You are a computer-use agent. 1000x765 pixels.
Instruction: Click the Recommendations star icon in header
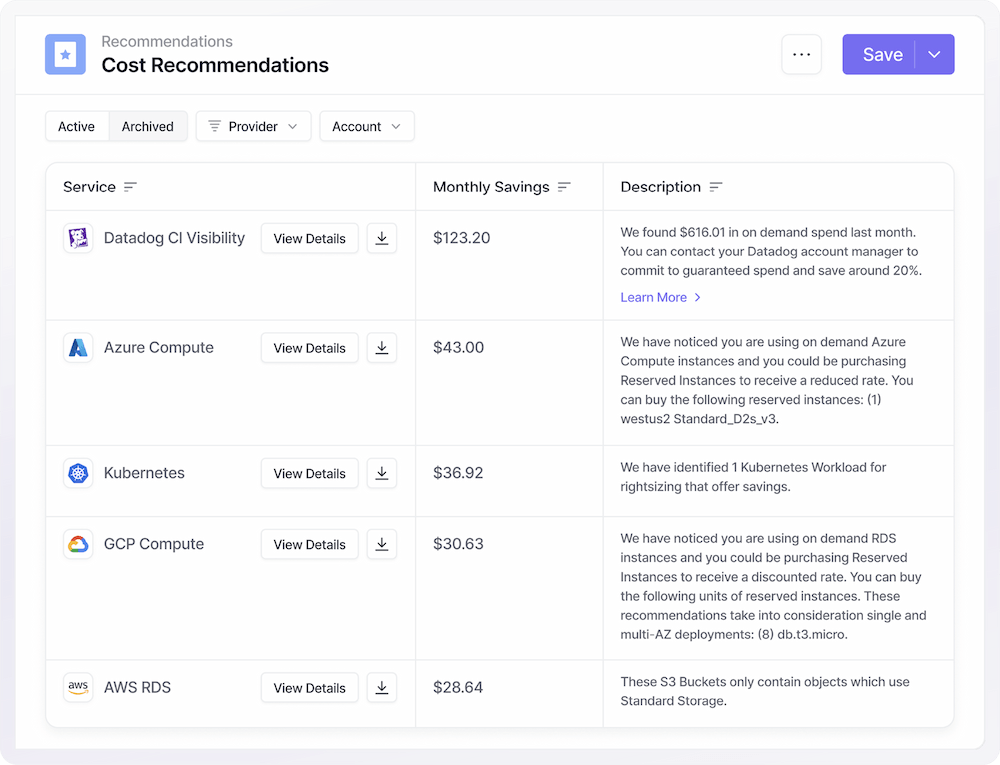pyautogui.click(x=65, y=55)
